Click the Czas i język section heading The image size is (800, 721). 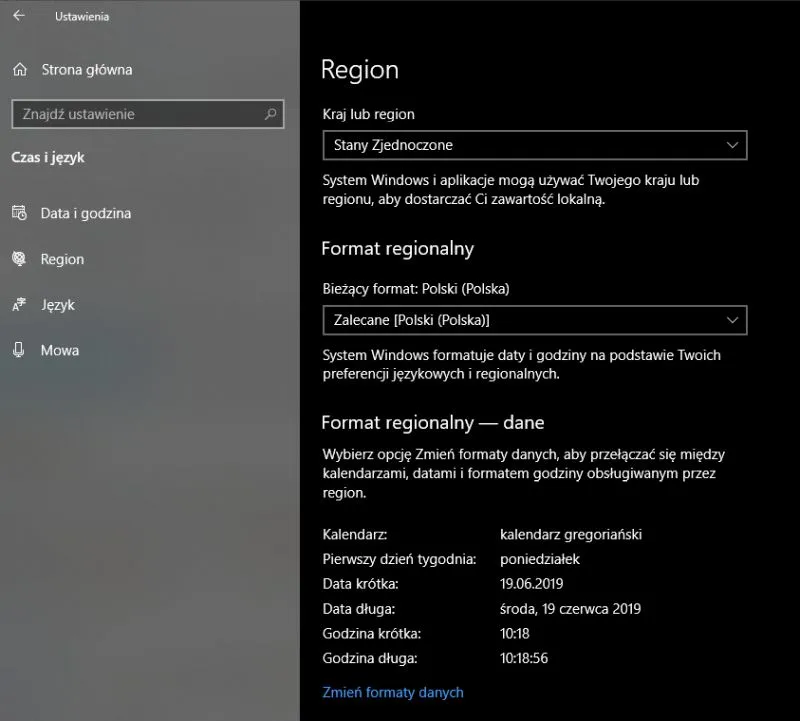coord(47,157)
